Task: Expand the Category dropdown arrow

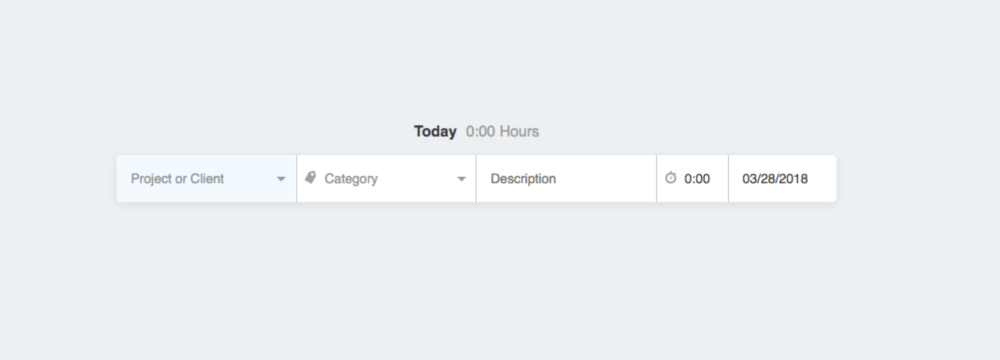Action: 461,179
